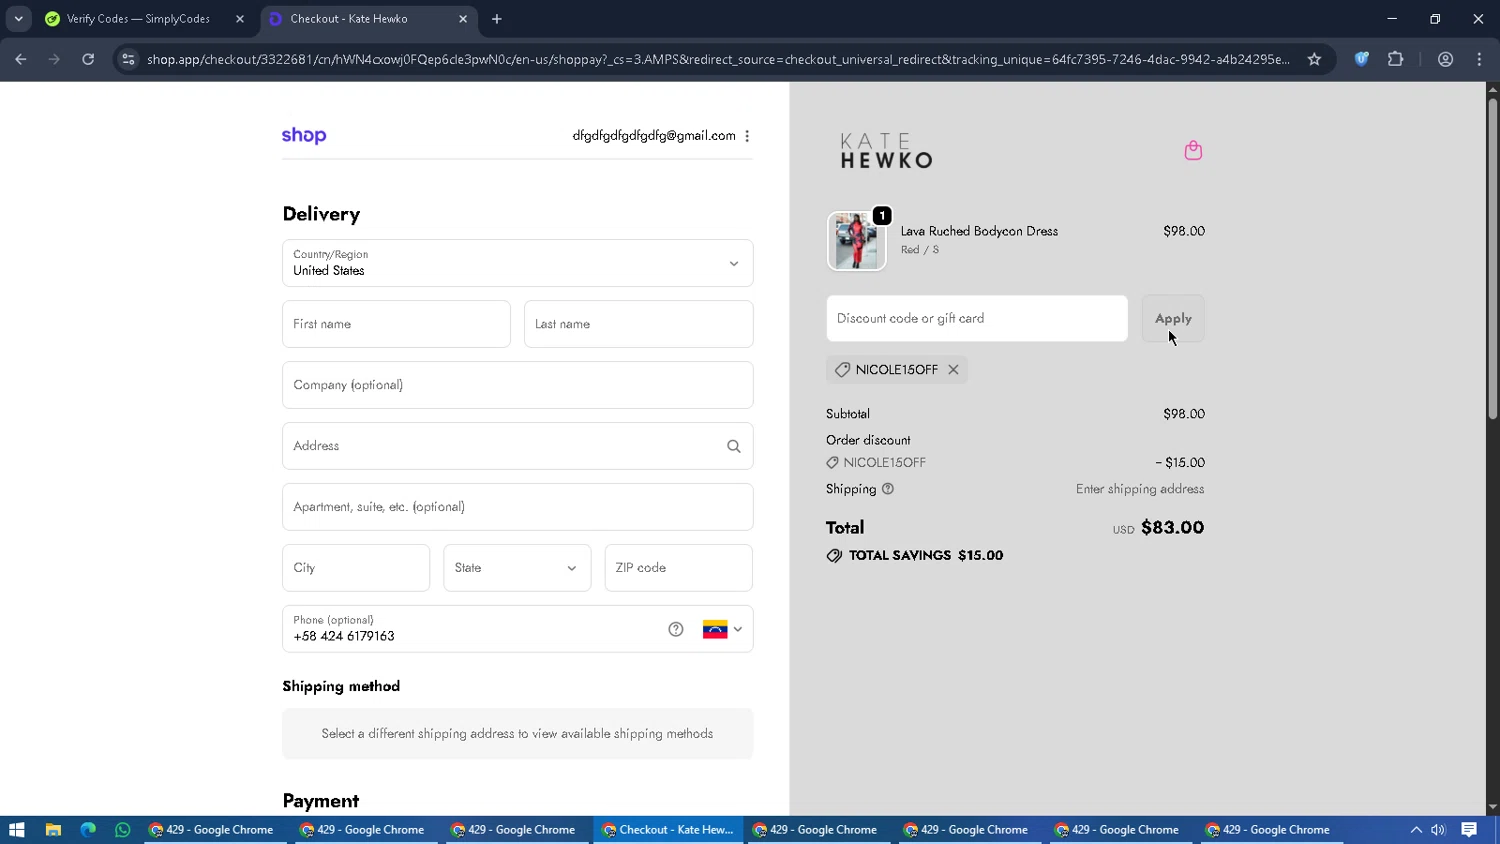
Task: Go back to previous page
Action: click(21, 59)
